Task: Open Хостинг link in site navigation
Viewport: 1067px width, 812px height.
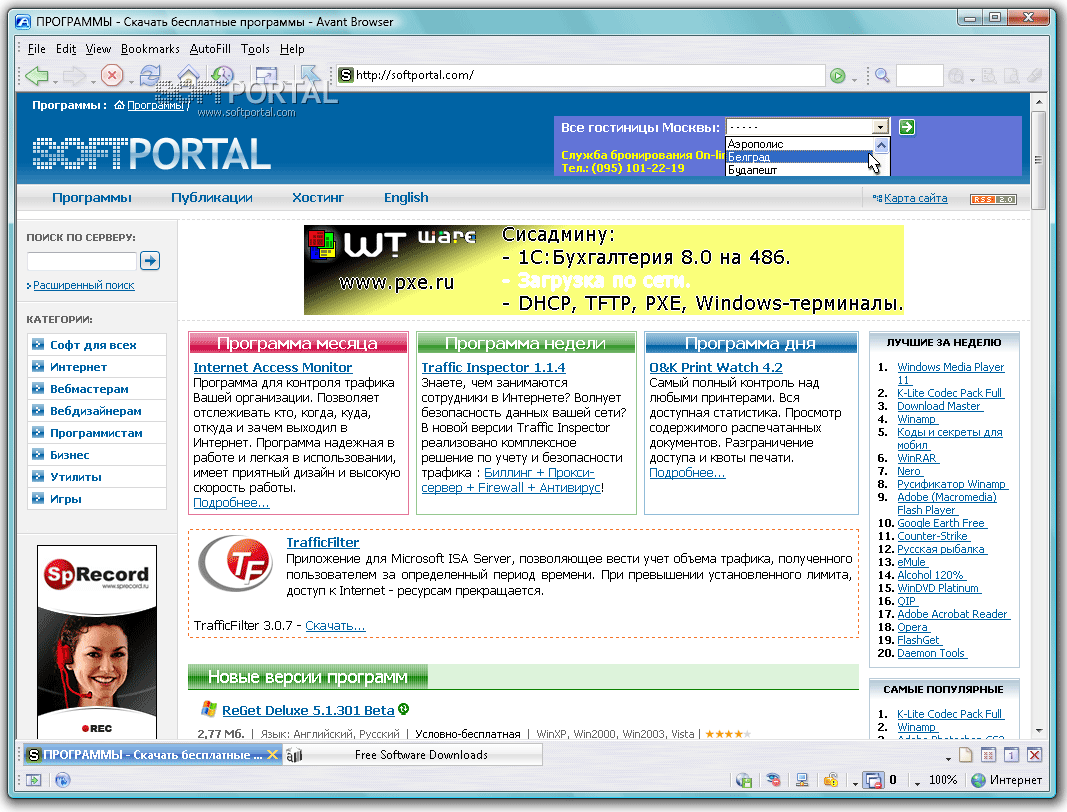Action: pyautogui.click(x=318, y=197)
